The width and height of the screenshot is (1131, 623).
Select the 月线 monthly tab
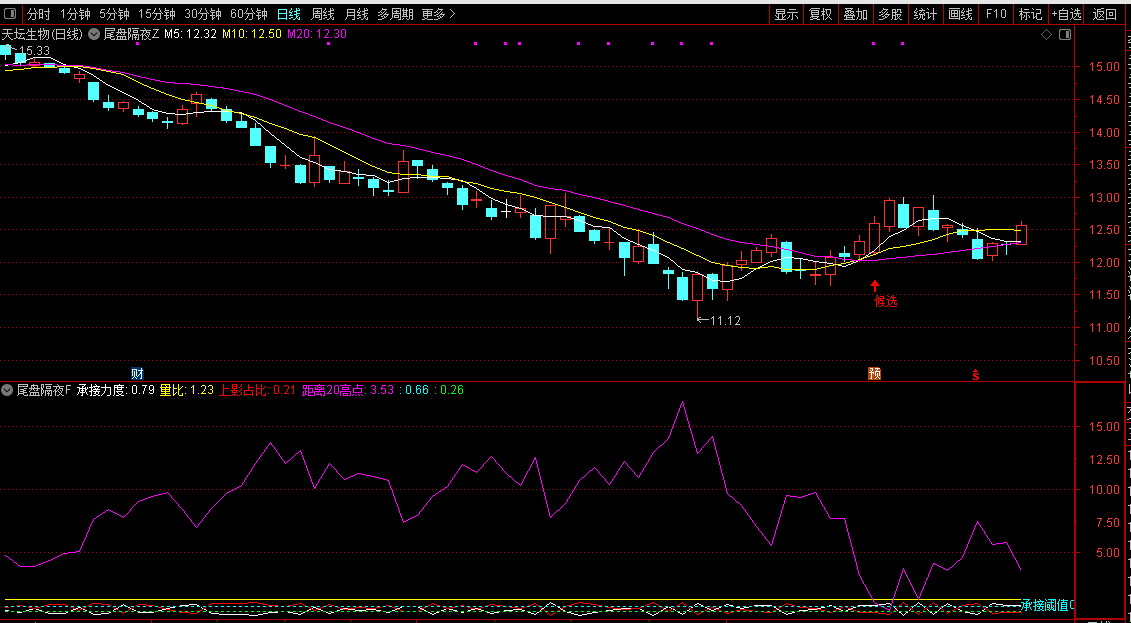tap(356, 14)
